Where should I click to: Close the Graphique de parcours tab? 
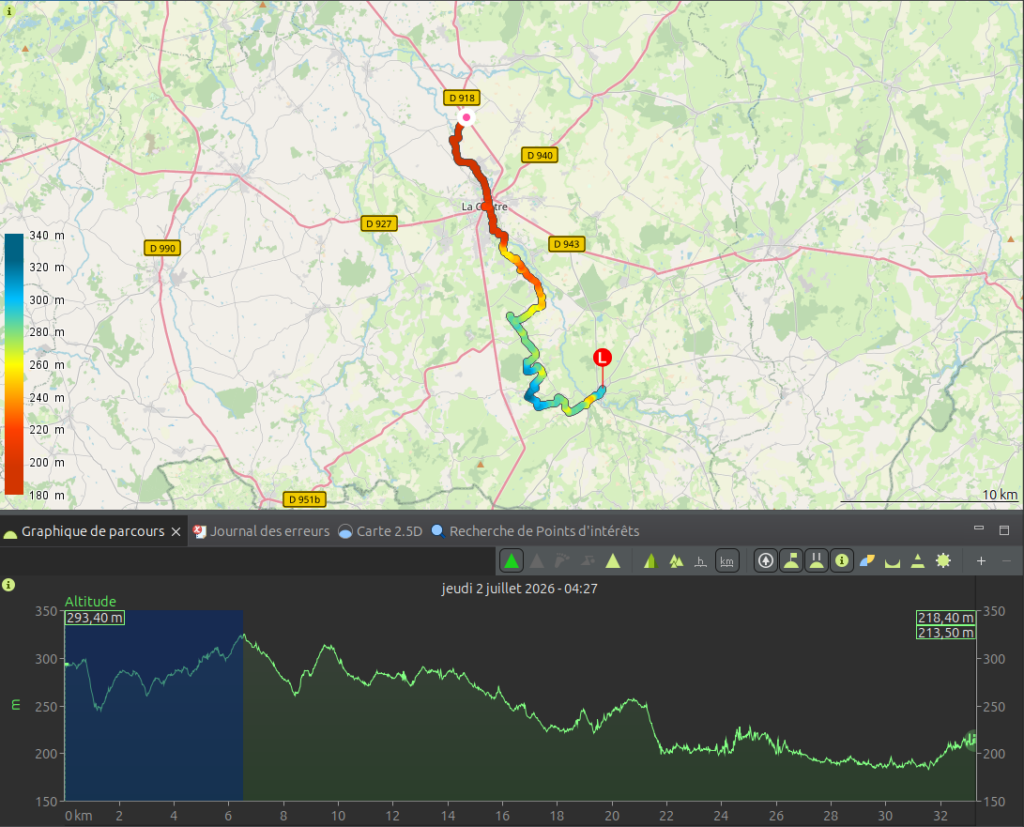click(176, 532)
